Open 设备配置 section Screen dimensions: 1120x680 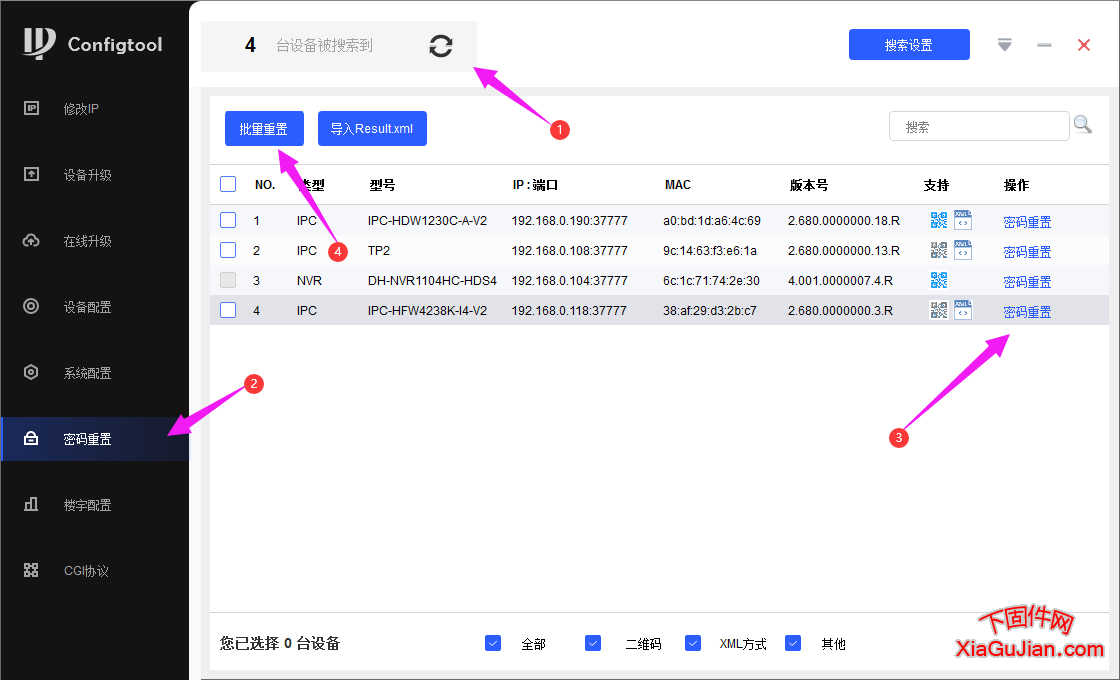pos(87,307)
